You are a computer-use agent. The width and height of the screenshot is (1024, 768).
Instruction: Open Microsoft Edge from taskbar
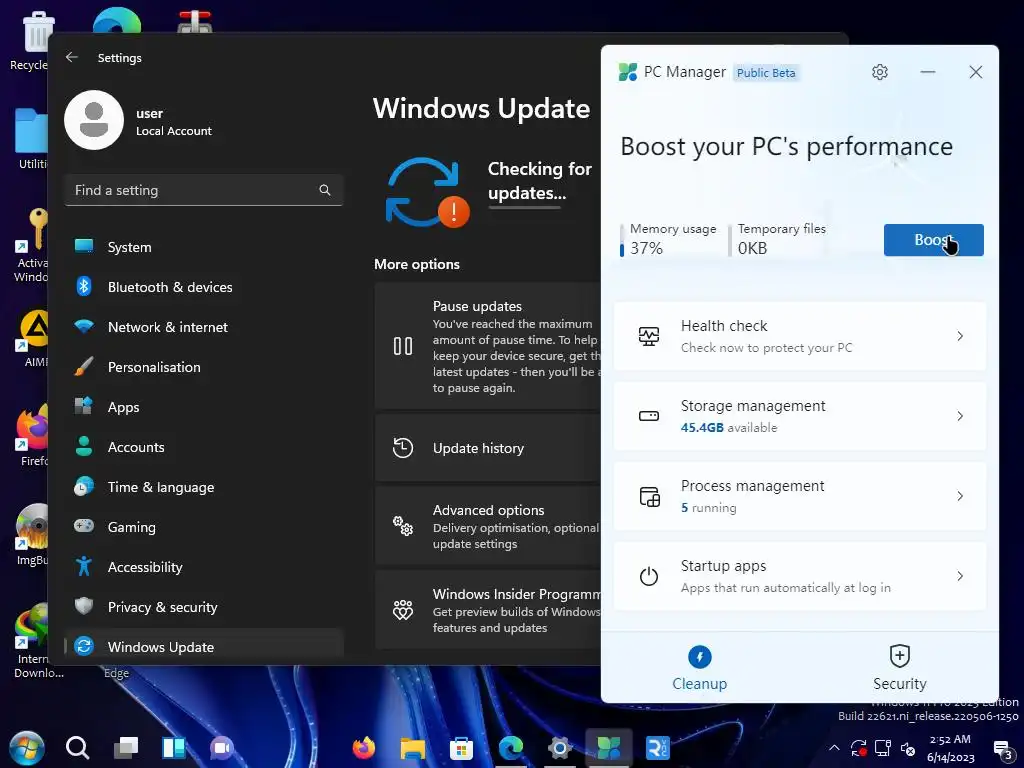pos(511,748)
